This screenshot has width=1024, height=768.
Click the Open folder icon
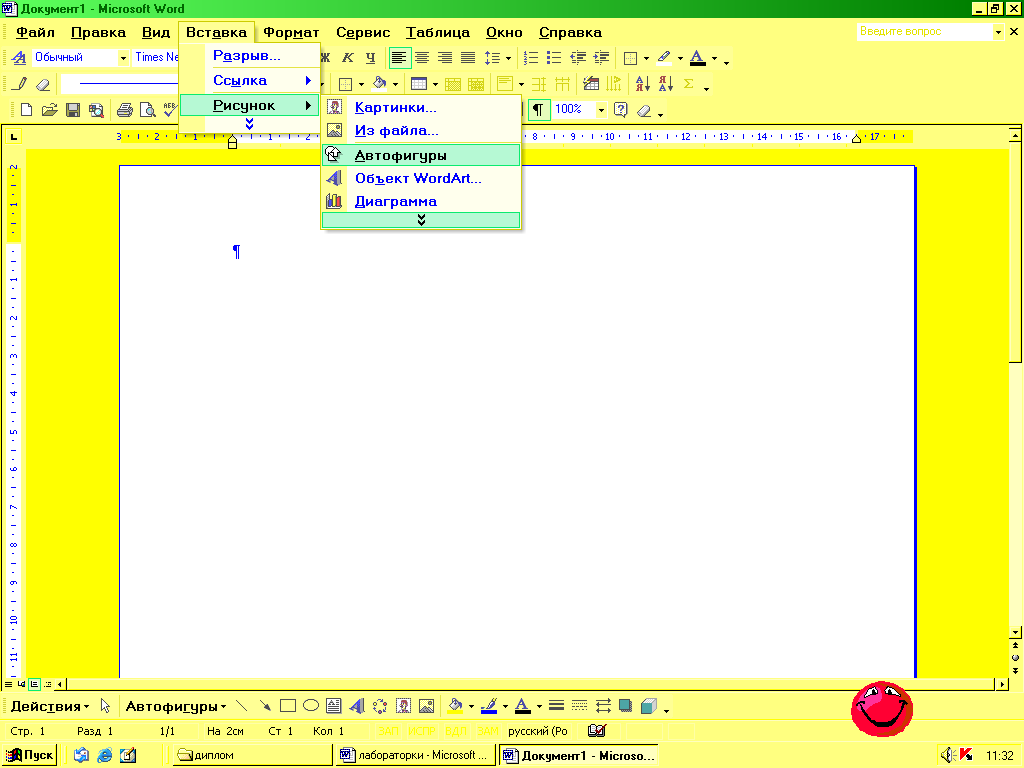50,110
